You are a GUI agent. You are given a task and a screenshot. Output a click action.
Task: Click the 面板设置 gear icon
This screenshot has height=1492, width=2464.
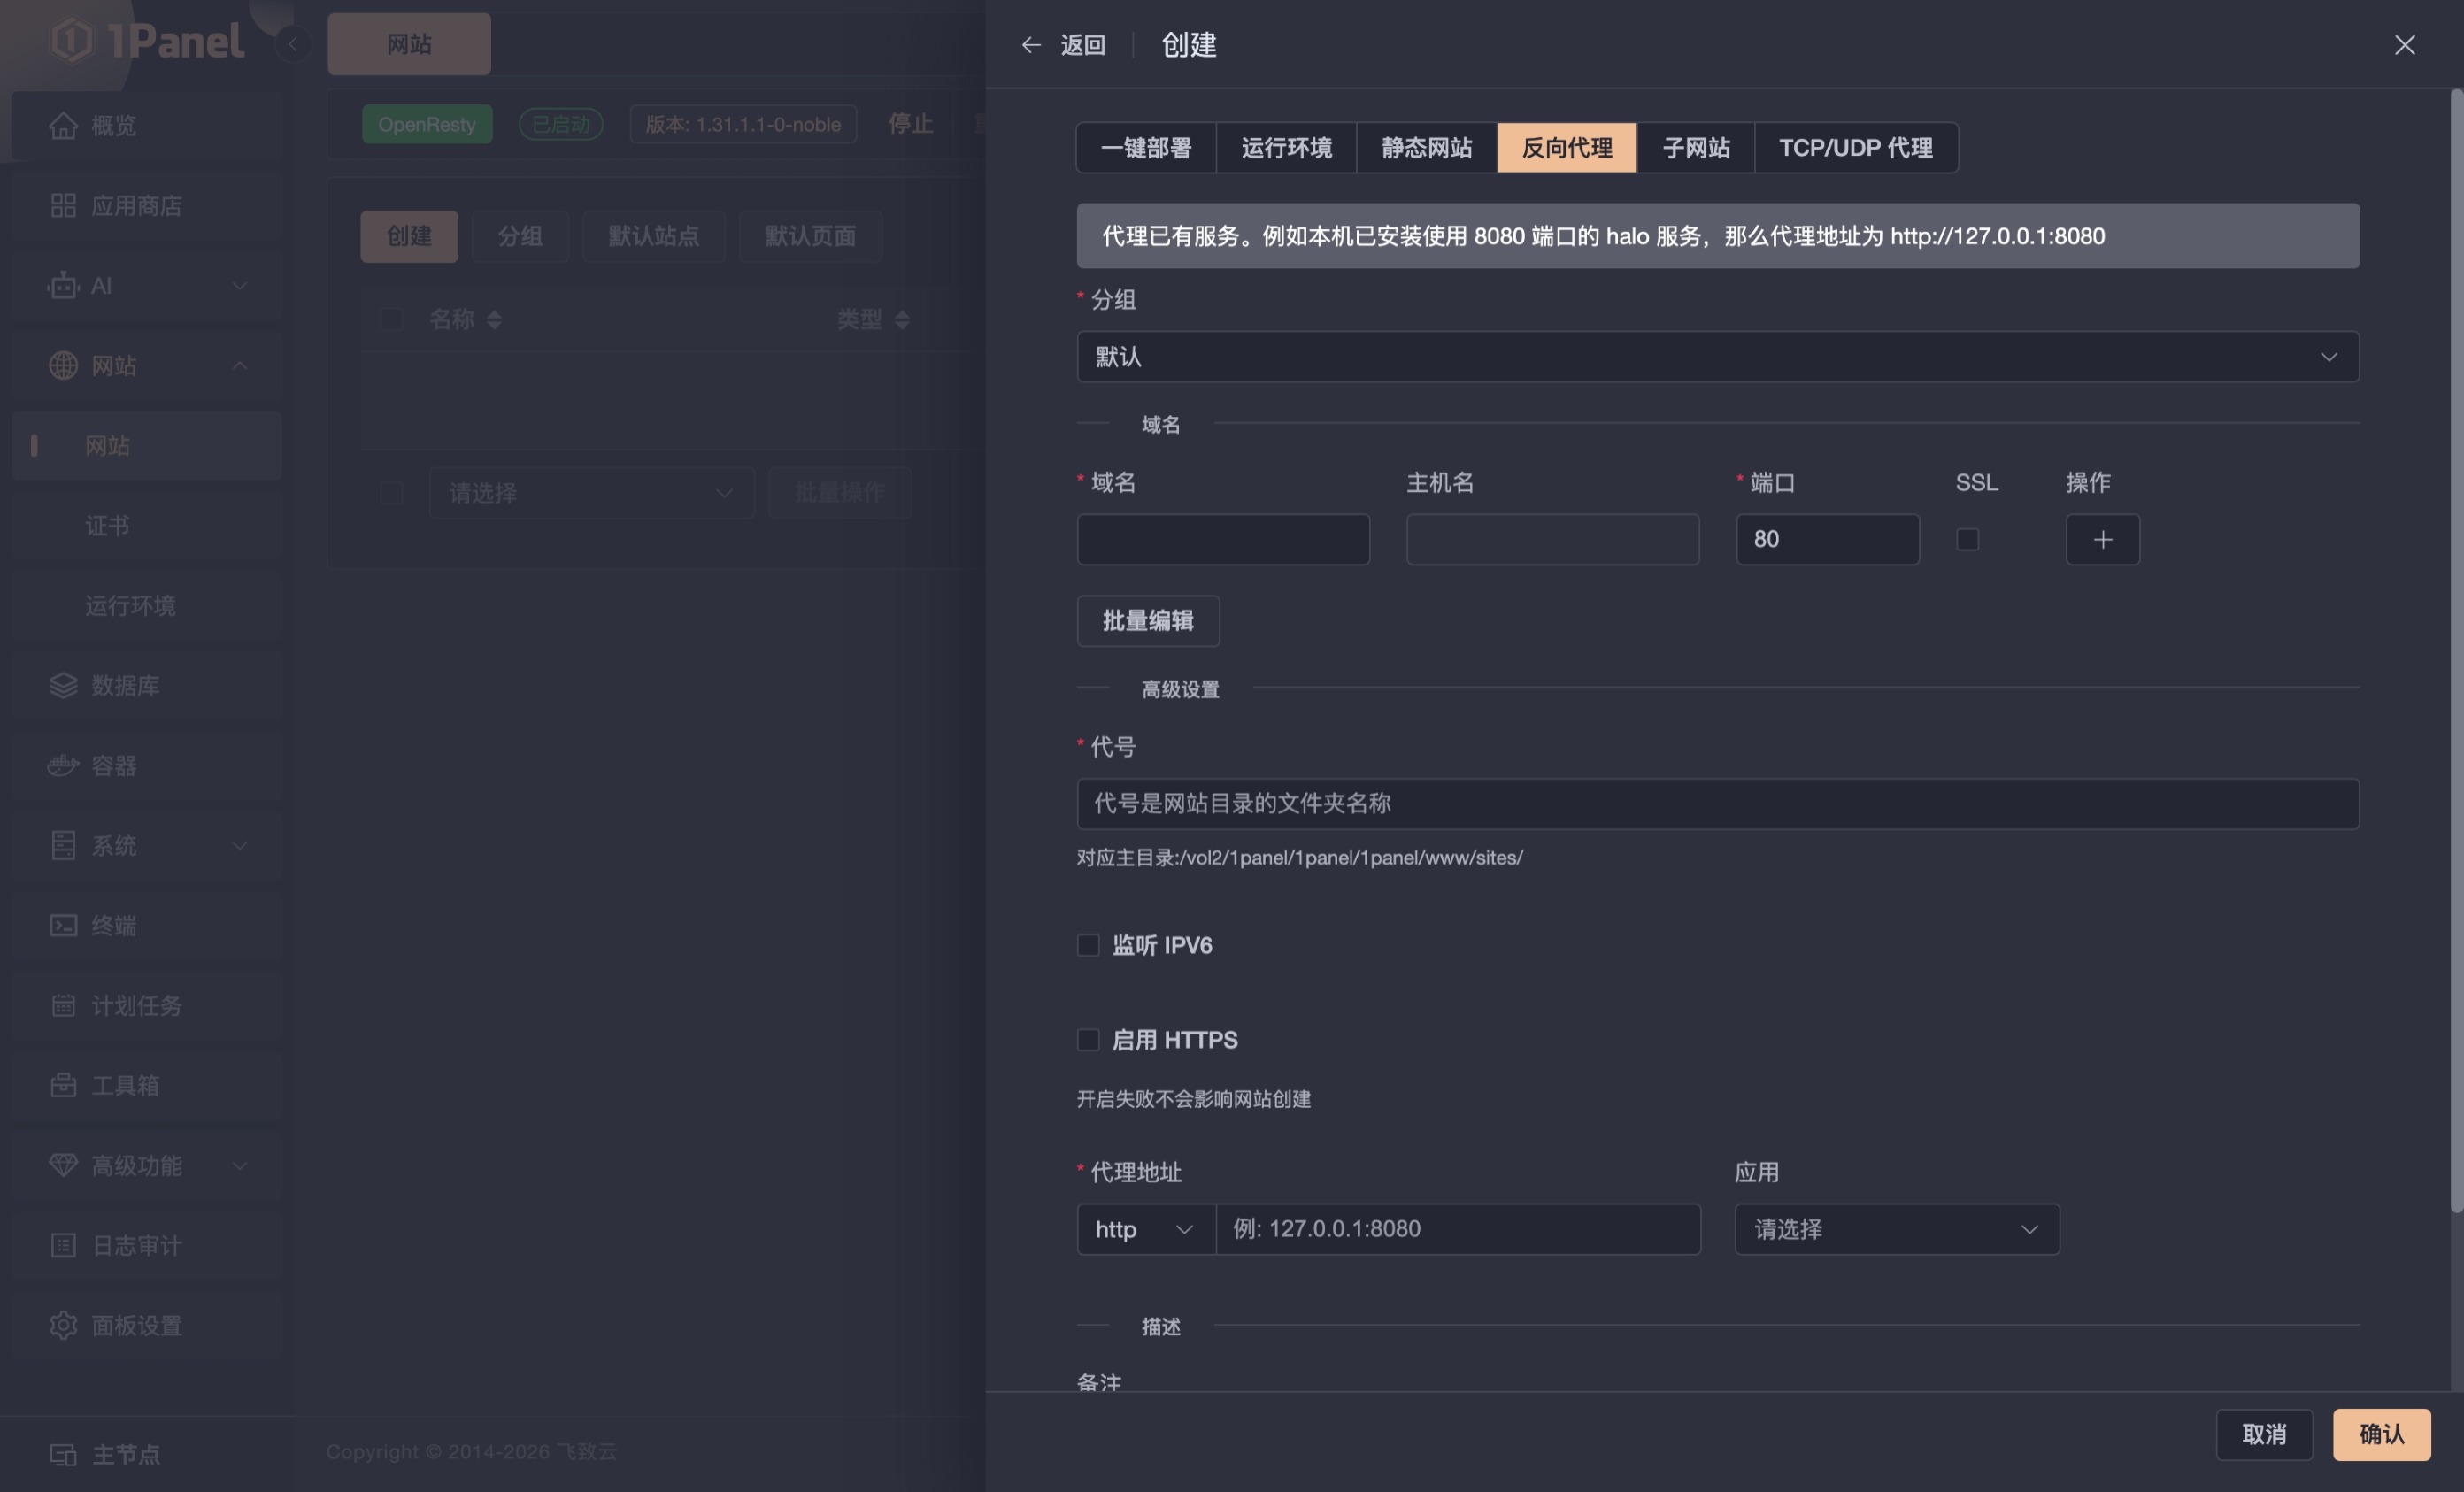pyautogui.click(x=63, y=1326)
